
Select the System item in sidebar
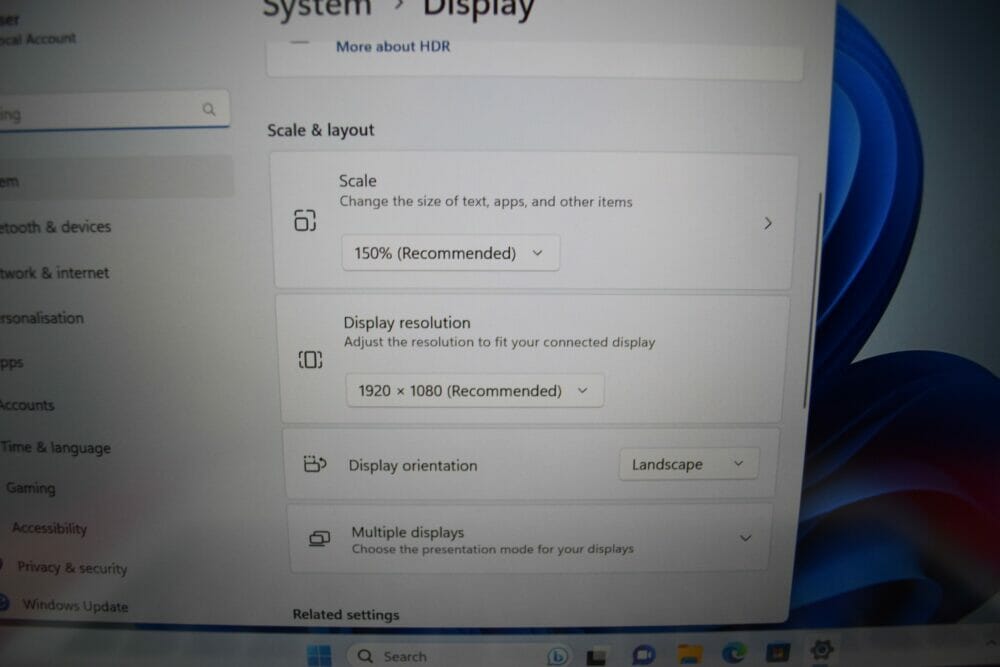(x=116, y=179)
